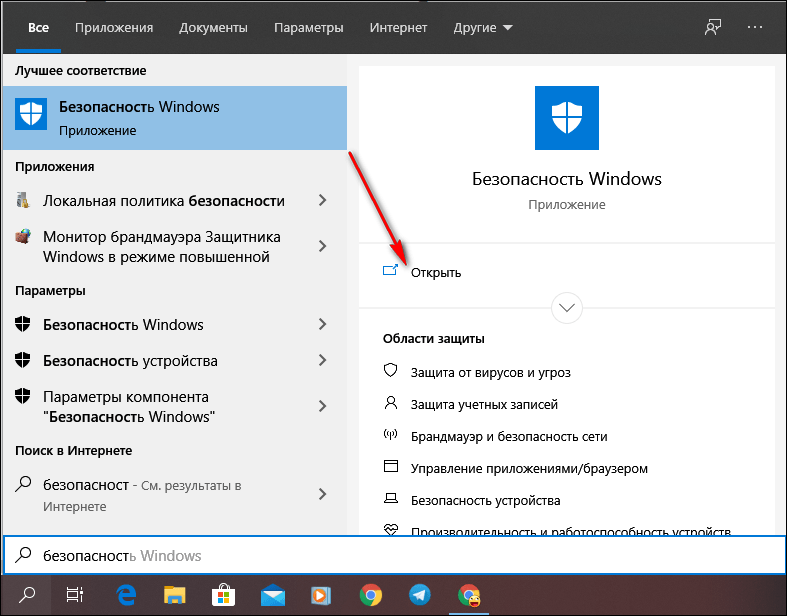The width and height of the screenshot is (787, 616).
Task: Launch Google Chrome from the taskbar
Action: [x=370, y=595]
